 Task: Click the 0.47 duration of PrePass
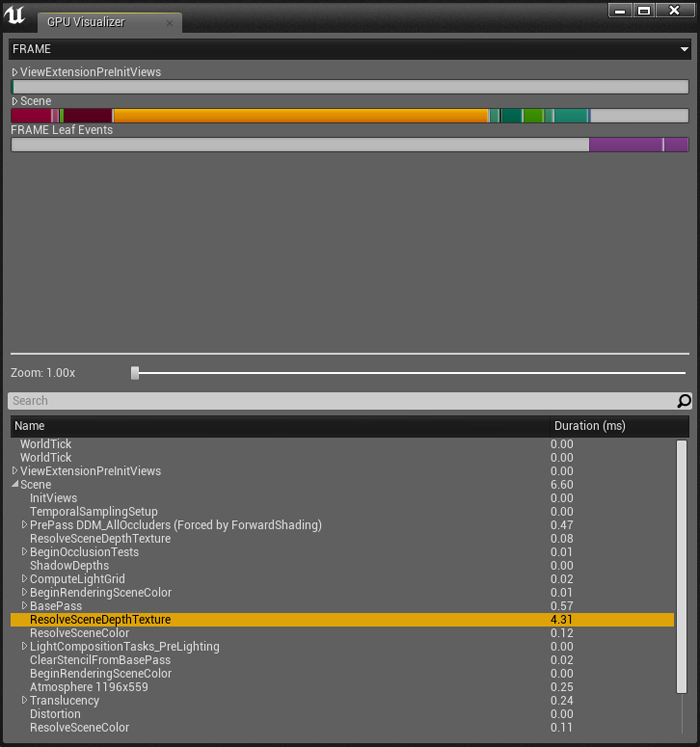562,525
